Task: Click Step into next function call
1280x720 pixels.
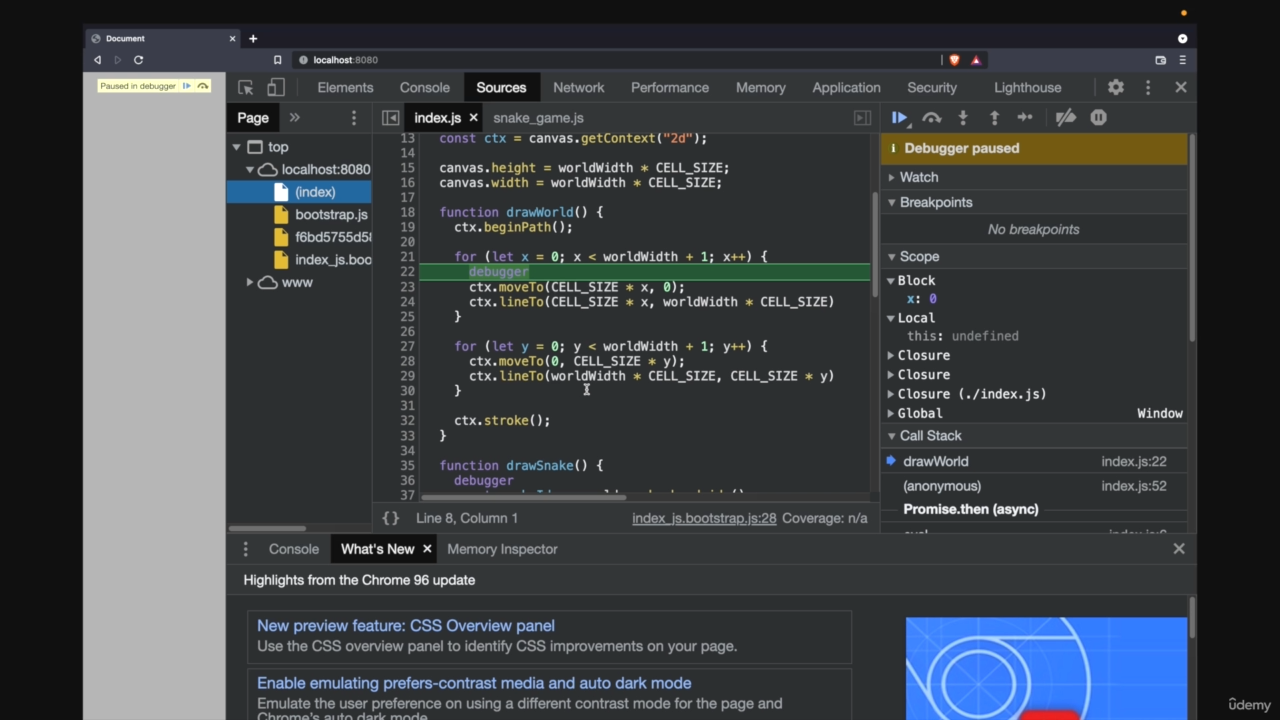Action: pyautogui.click(x=963, y=118)
